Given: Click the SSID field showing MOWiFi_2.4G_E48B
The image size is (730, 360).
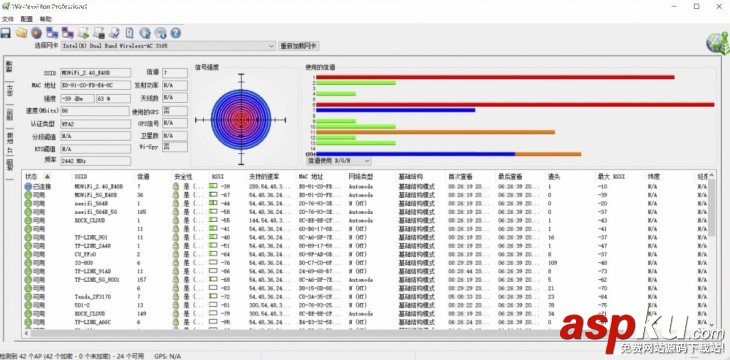Looking at the screenshot, I should click(95, 73).
